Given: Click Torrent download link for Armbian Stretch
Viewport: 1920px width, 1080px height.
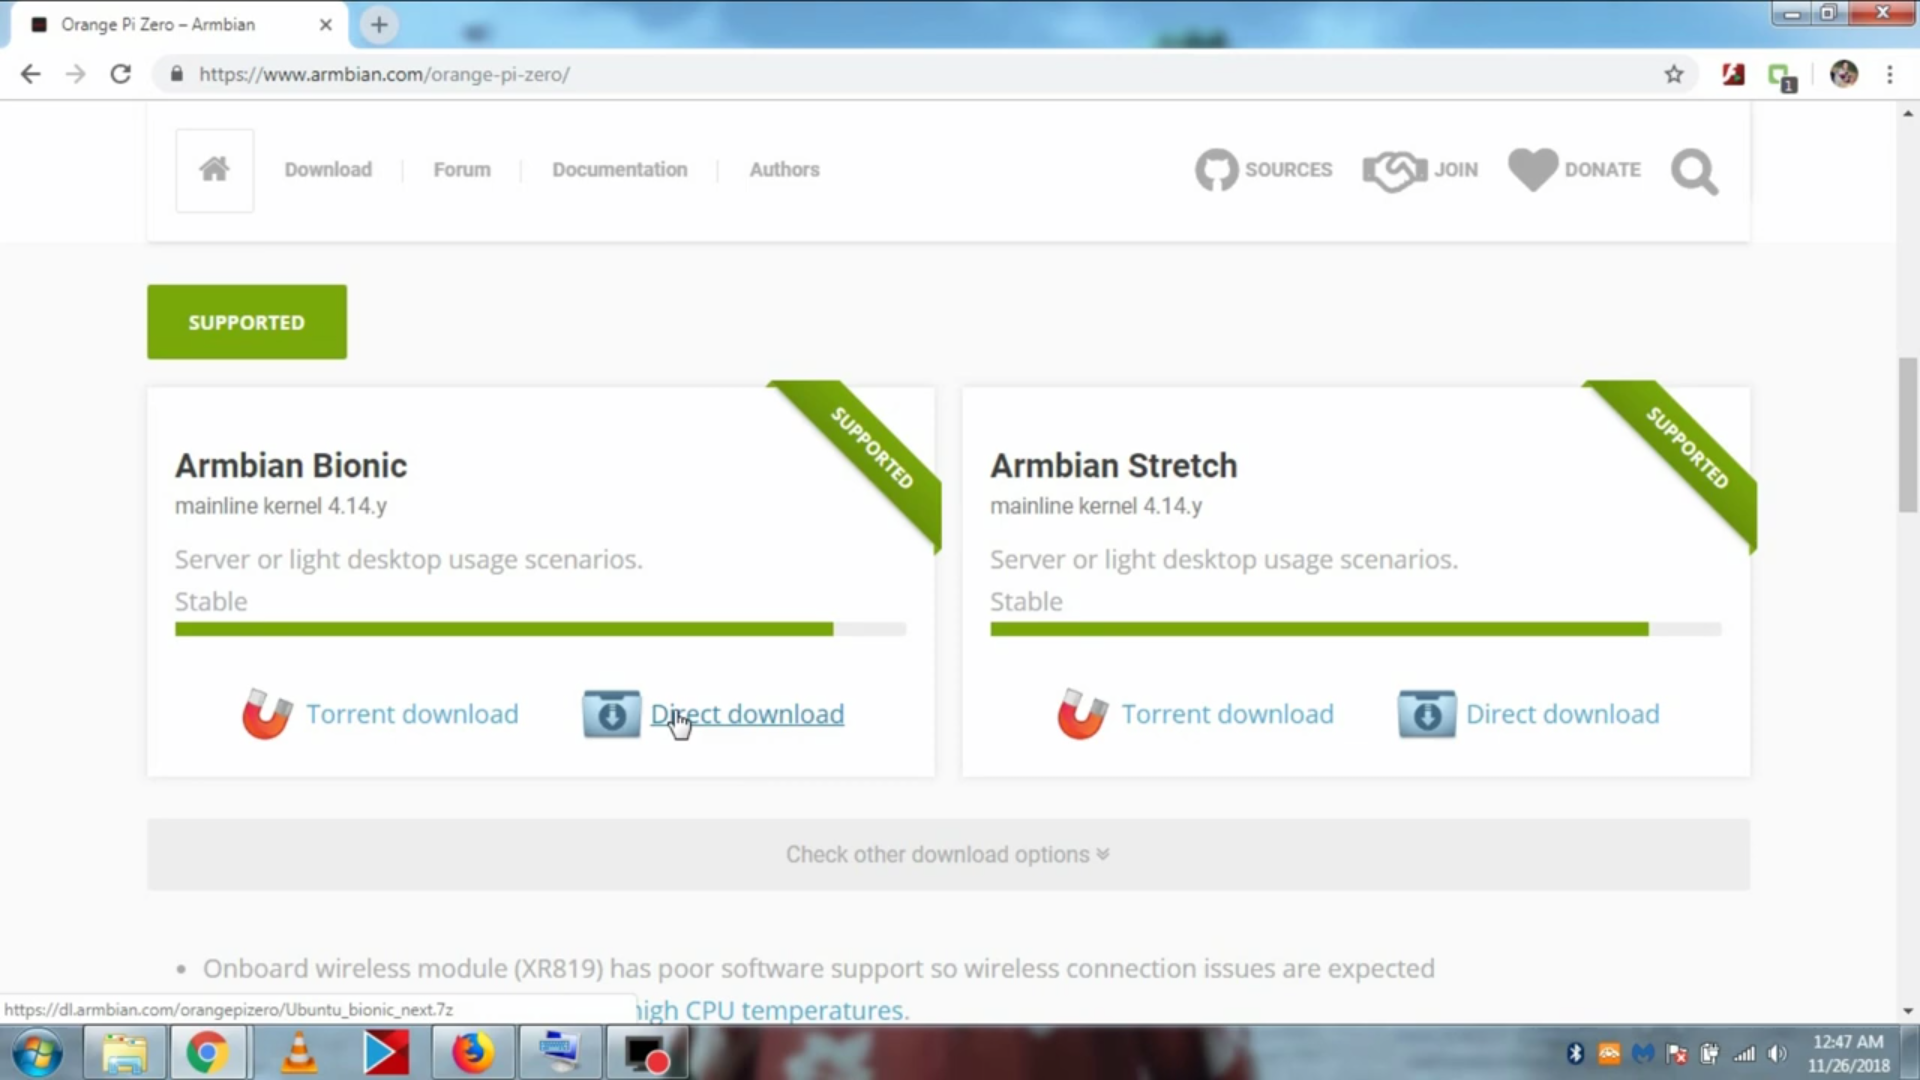Looking at the screenshot, I should coord(1227,714).
